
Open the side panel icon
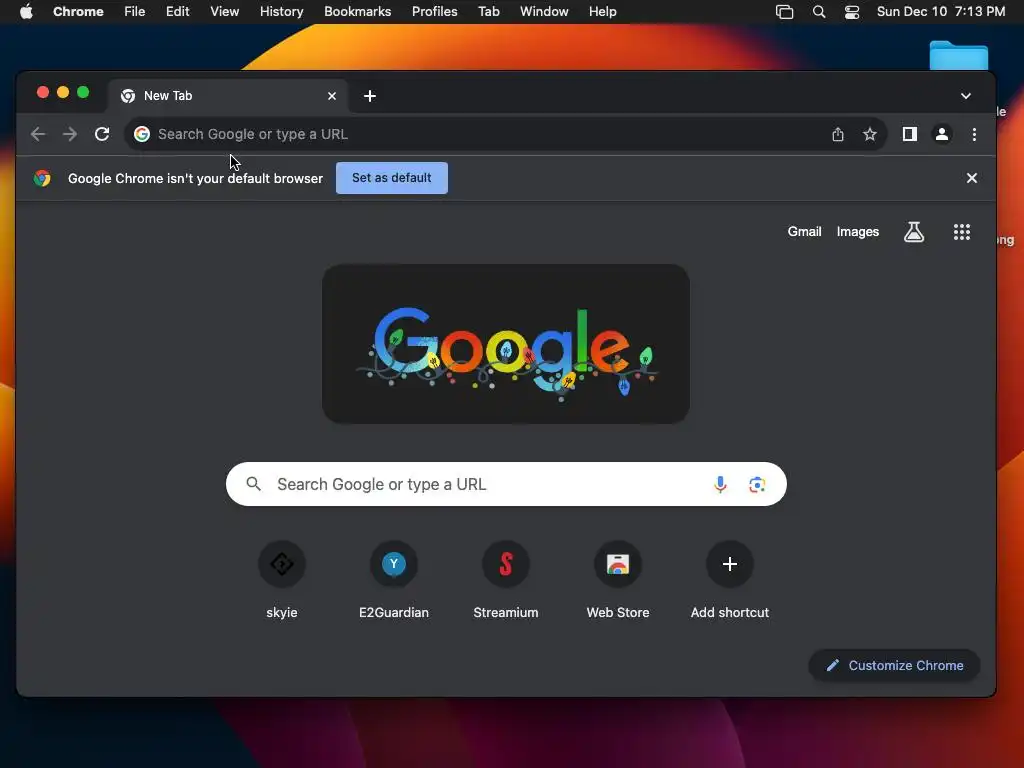pyautogui.click(x=910, y=135)
